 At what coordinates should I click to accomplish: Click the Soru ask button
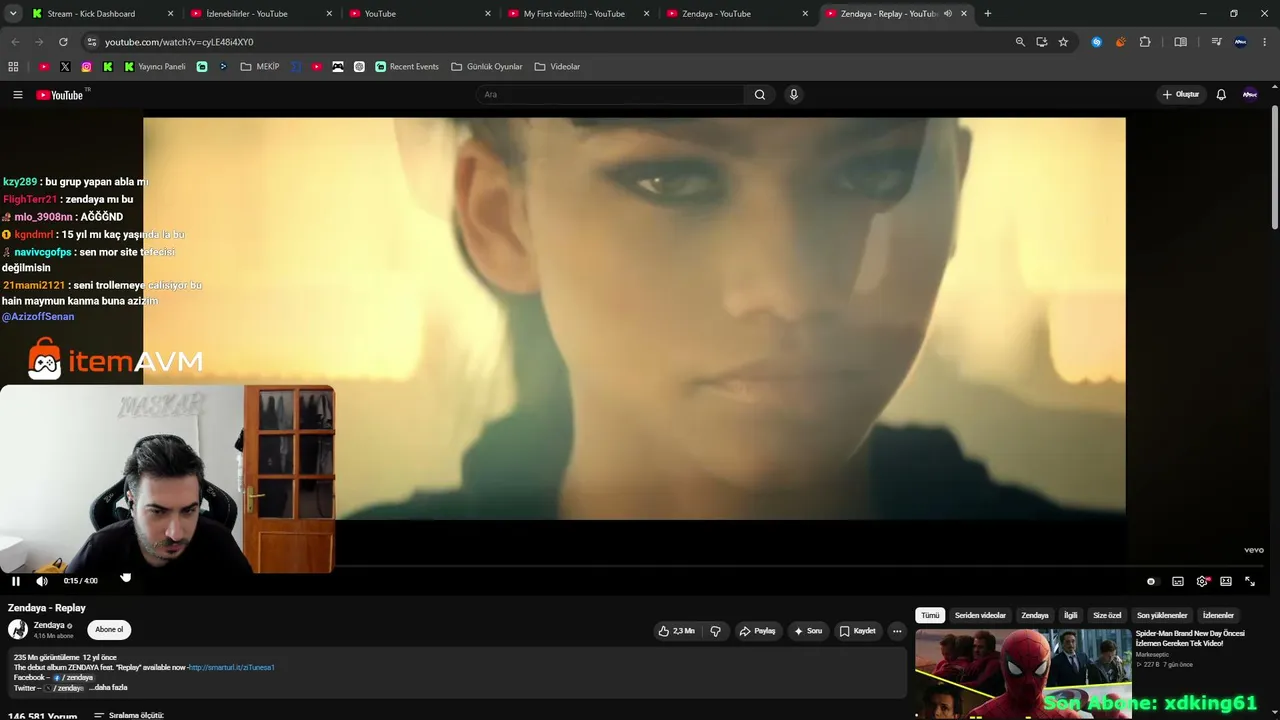pyautogui.click(x=808, y=631)
